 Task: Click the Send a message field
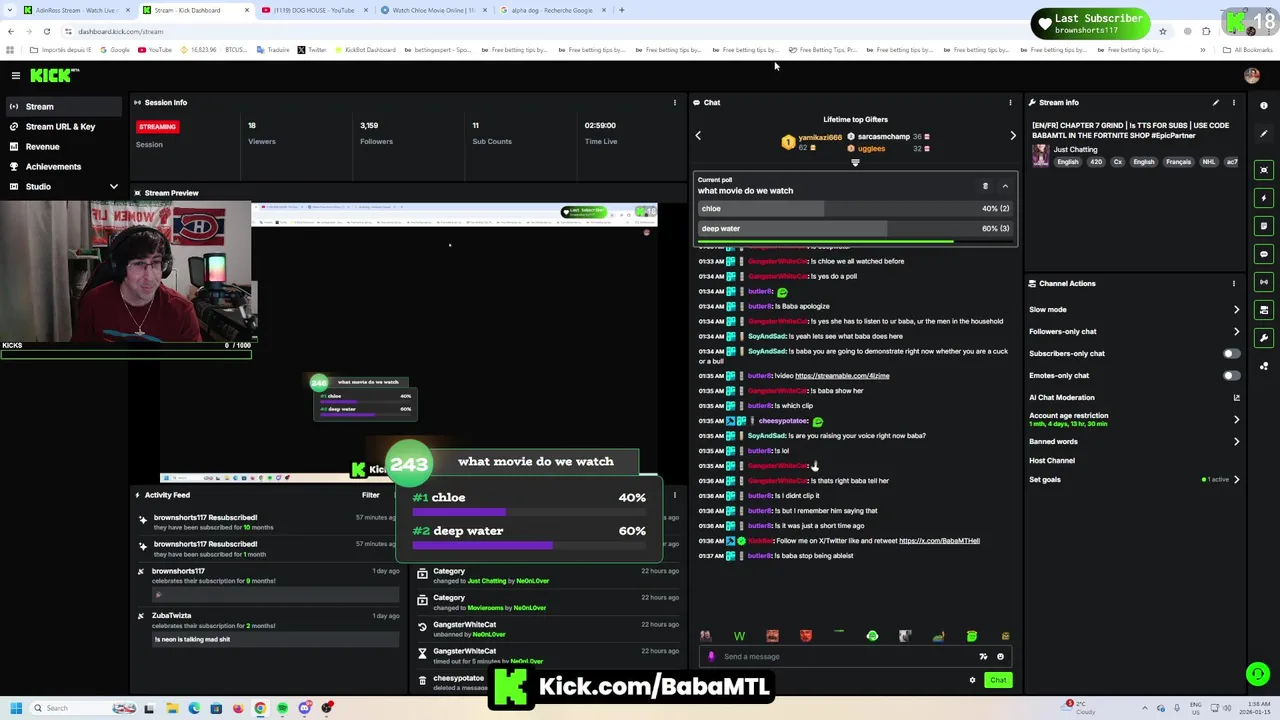coord(850,657)
